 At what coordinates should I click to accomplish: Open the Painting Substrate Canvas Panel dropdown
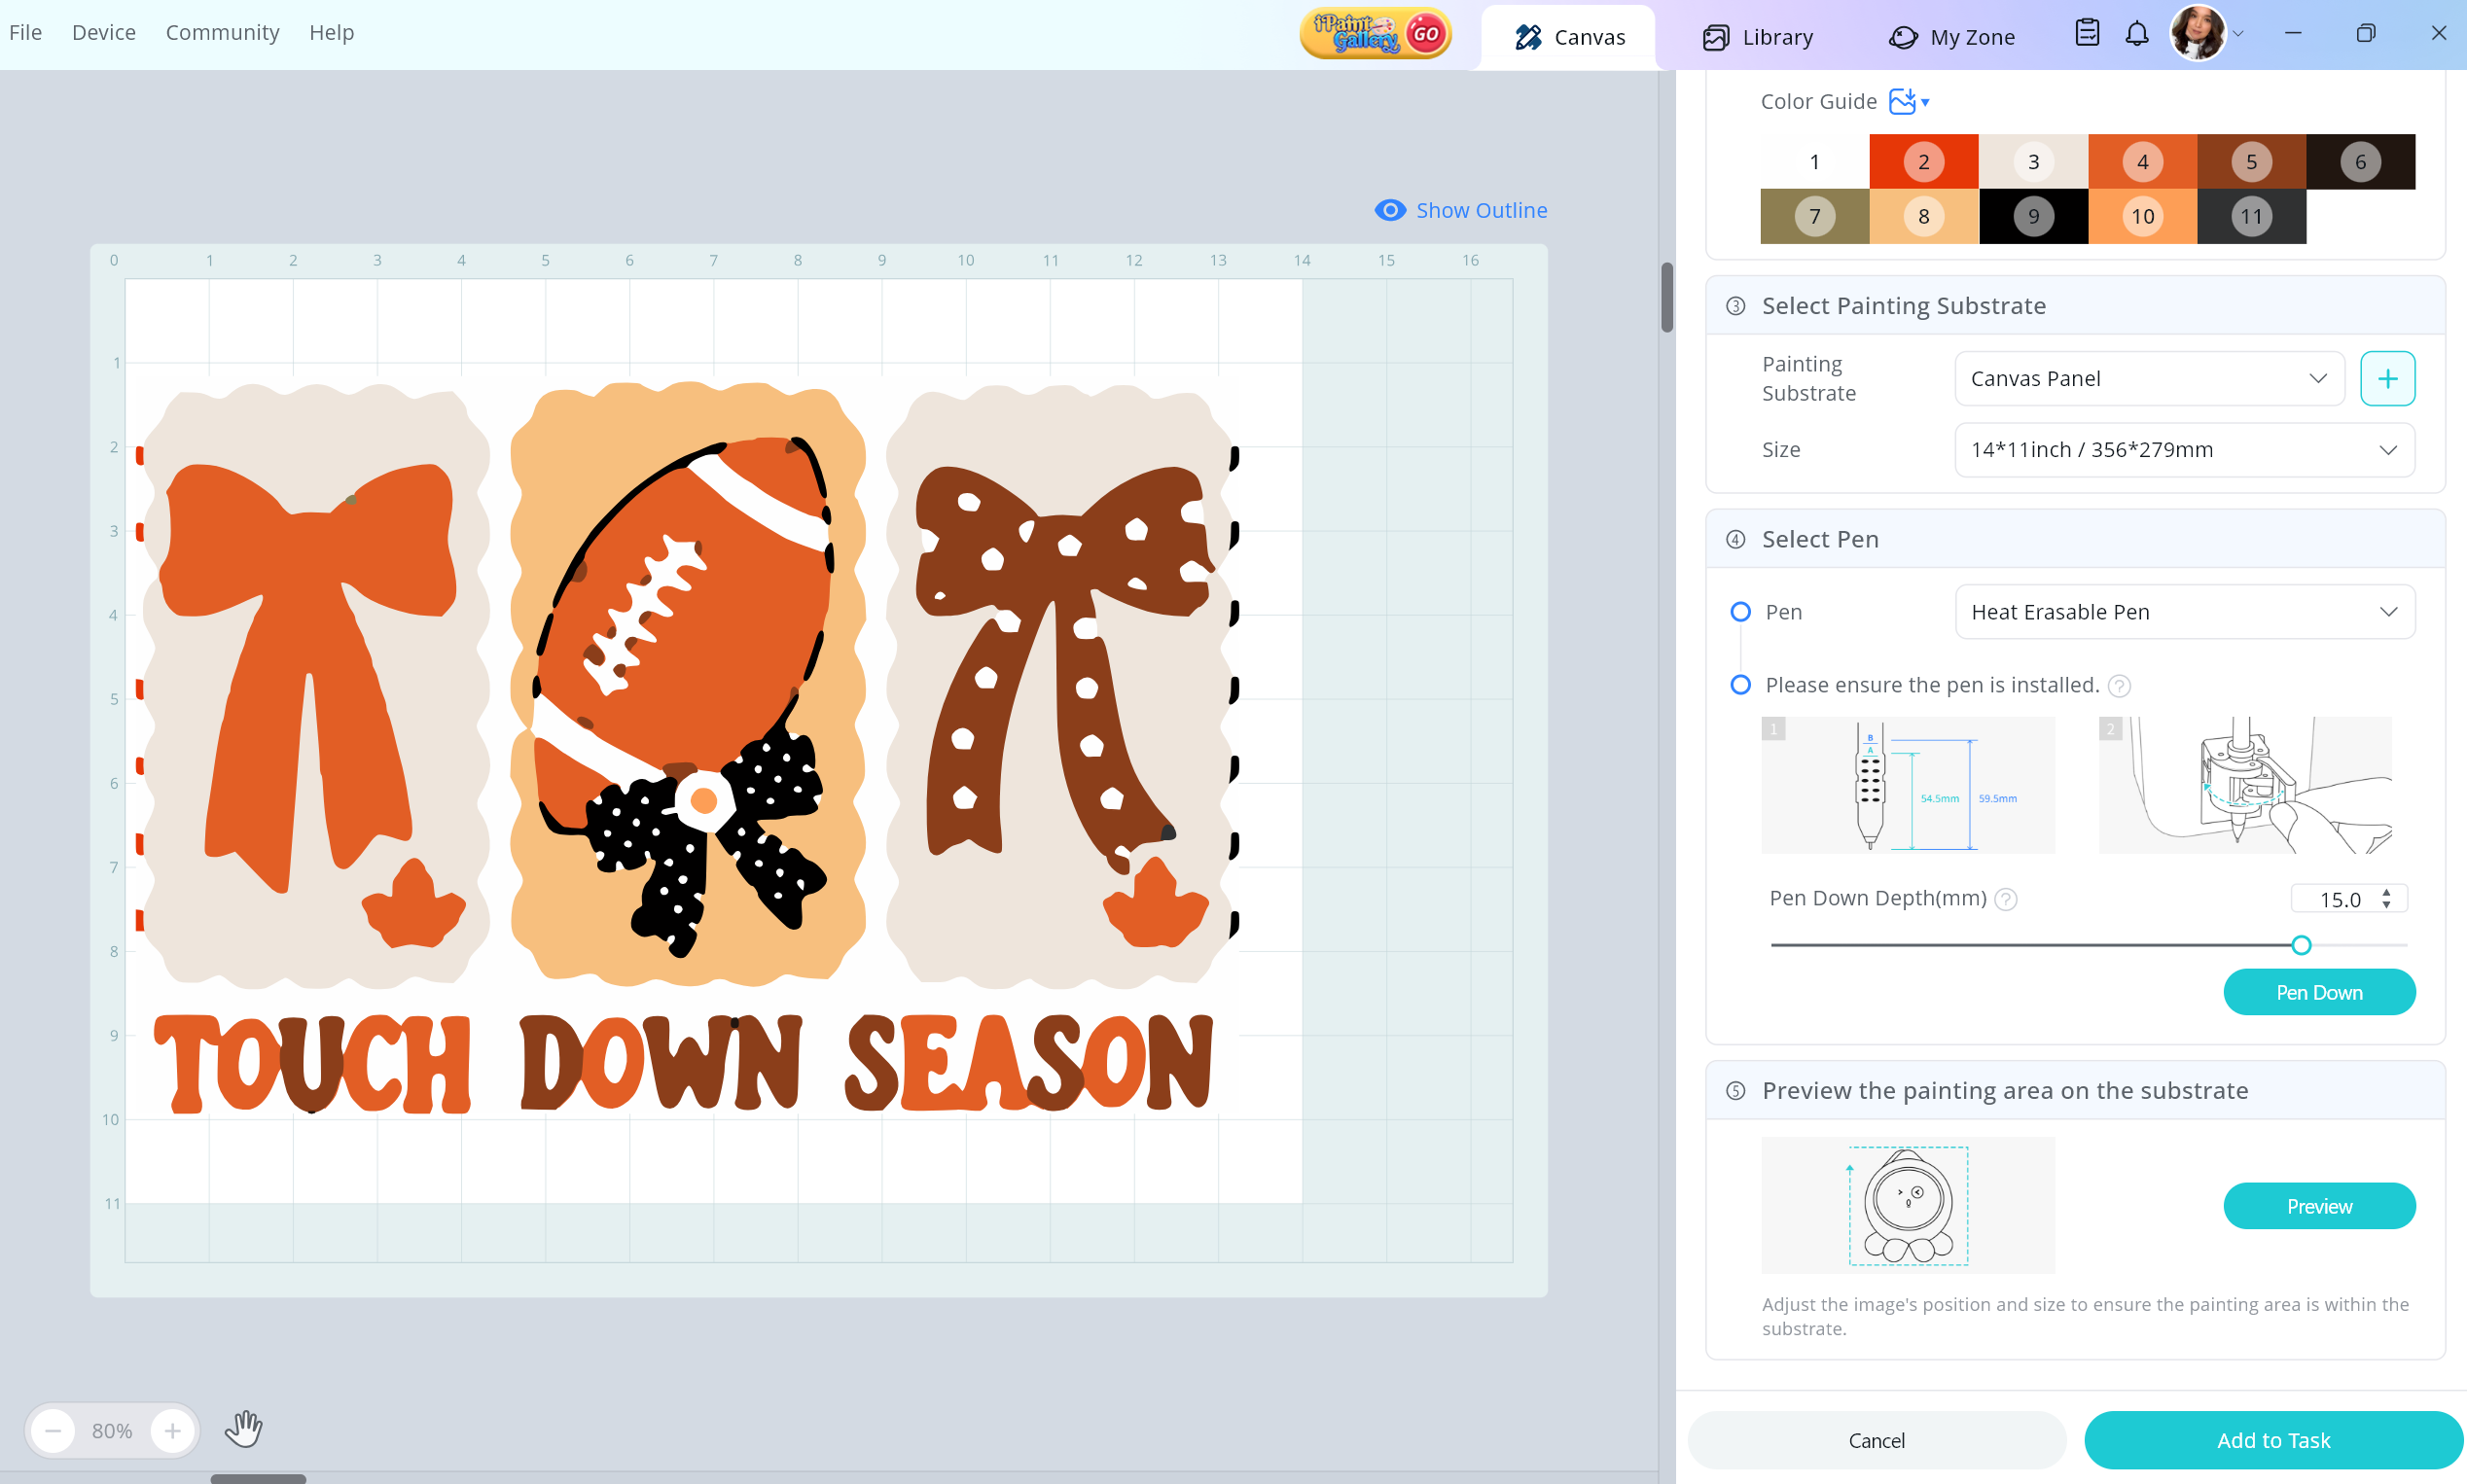click(2148, 379)
